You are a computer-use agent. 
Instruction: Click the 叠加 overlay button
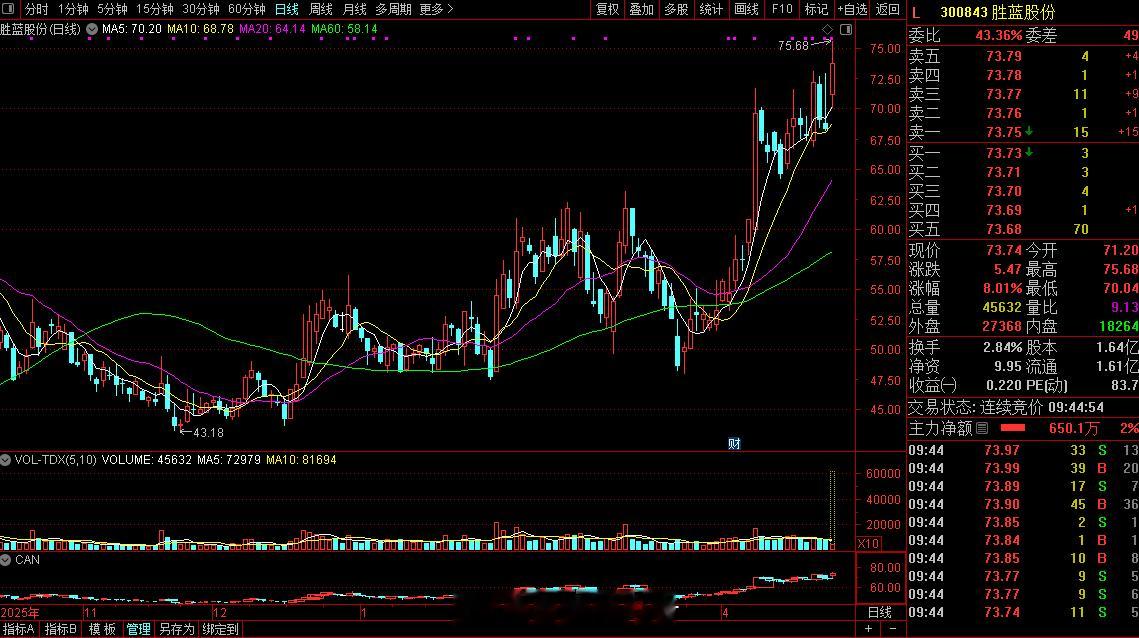641,9
